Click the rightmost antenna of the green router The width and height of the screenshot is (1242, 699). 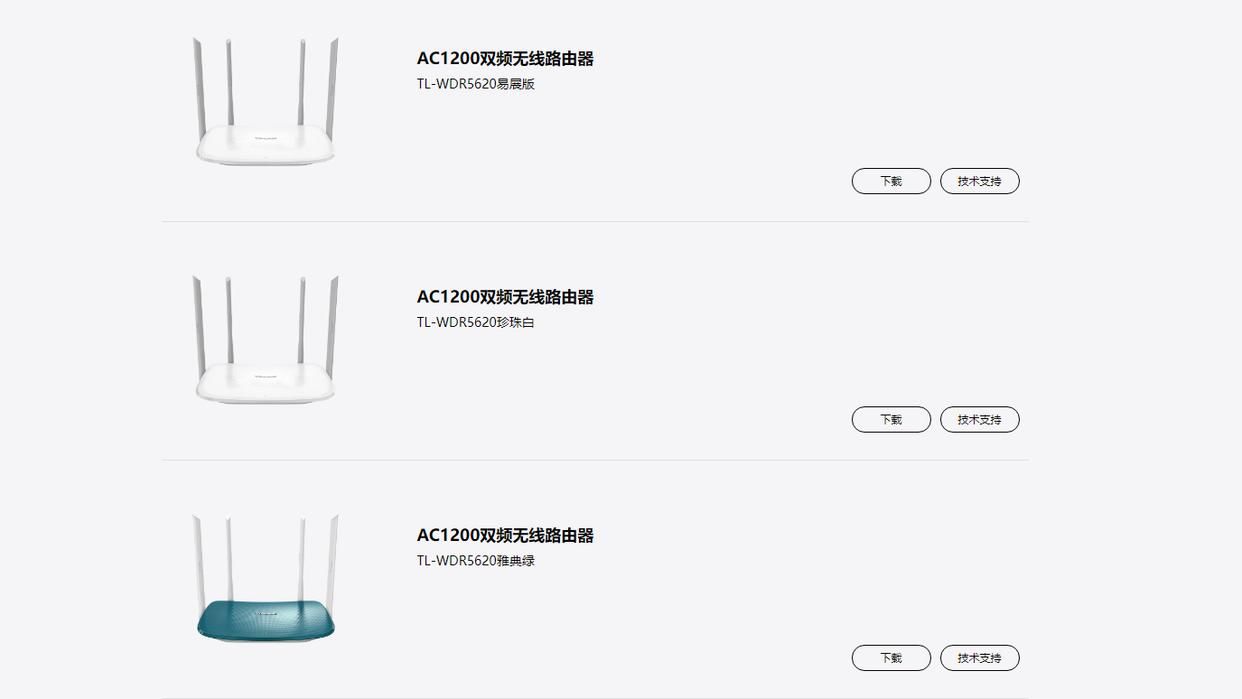coord(332,565)
